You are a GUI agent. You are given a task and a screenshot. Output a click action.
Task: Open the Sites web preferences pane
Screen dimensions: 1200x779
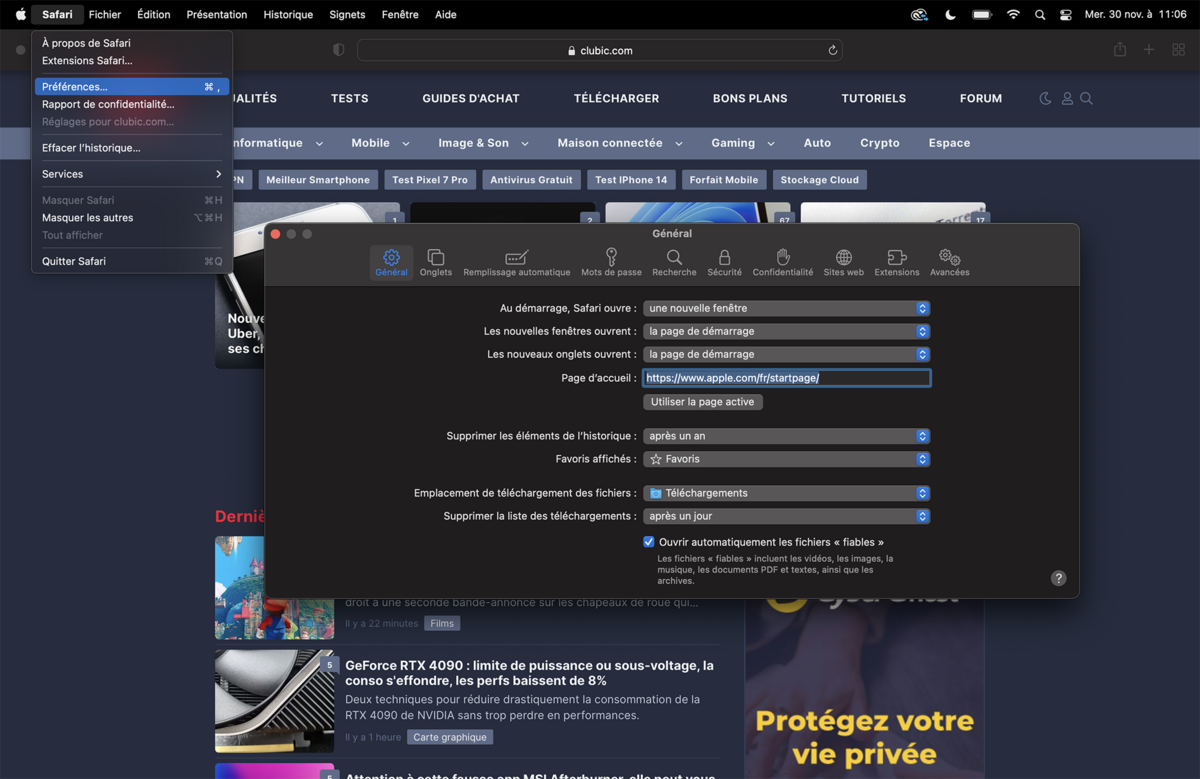coord(843,263)
